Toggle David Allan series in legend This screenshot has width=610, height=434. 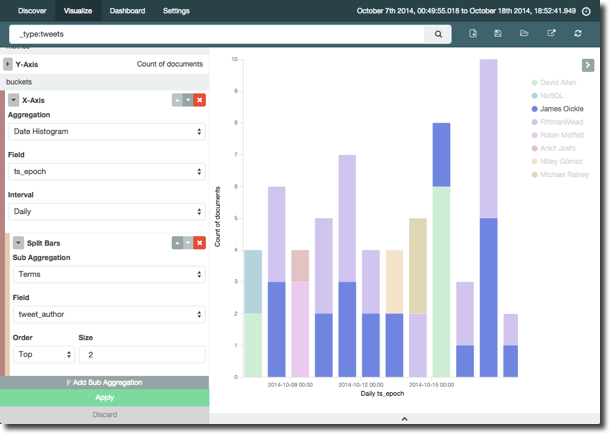(x=557, y=82)
